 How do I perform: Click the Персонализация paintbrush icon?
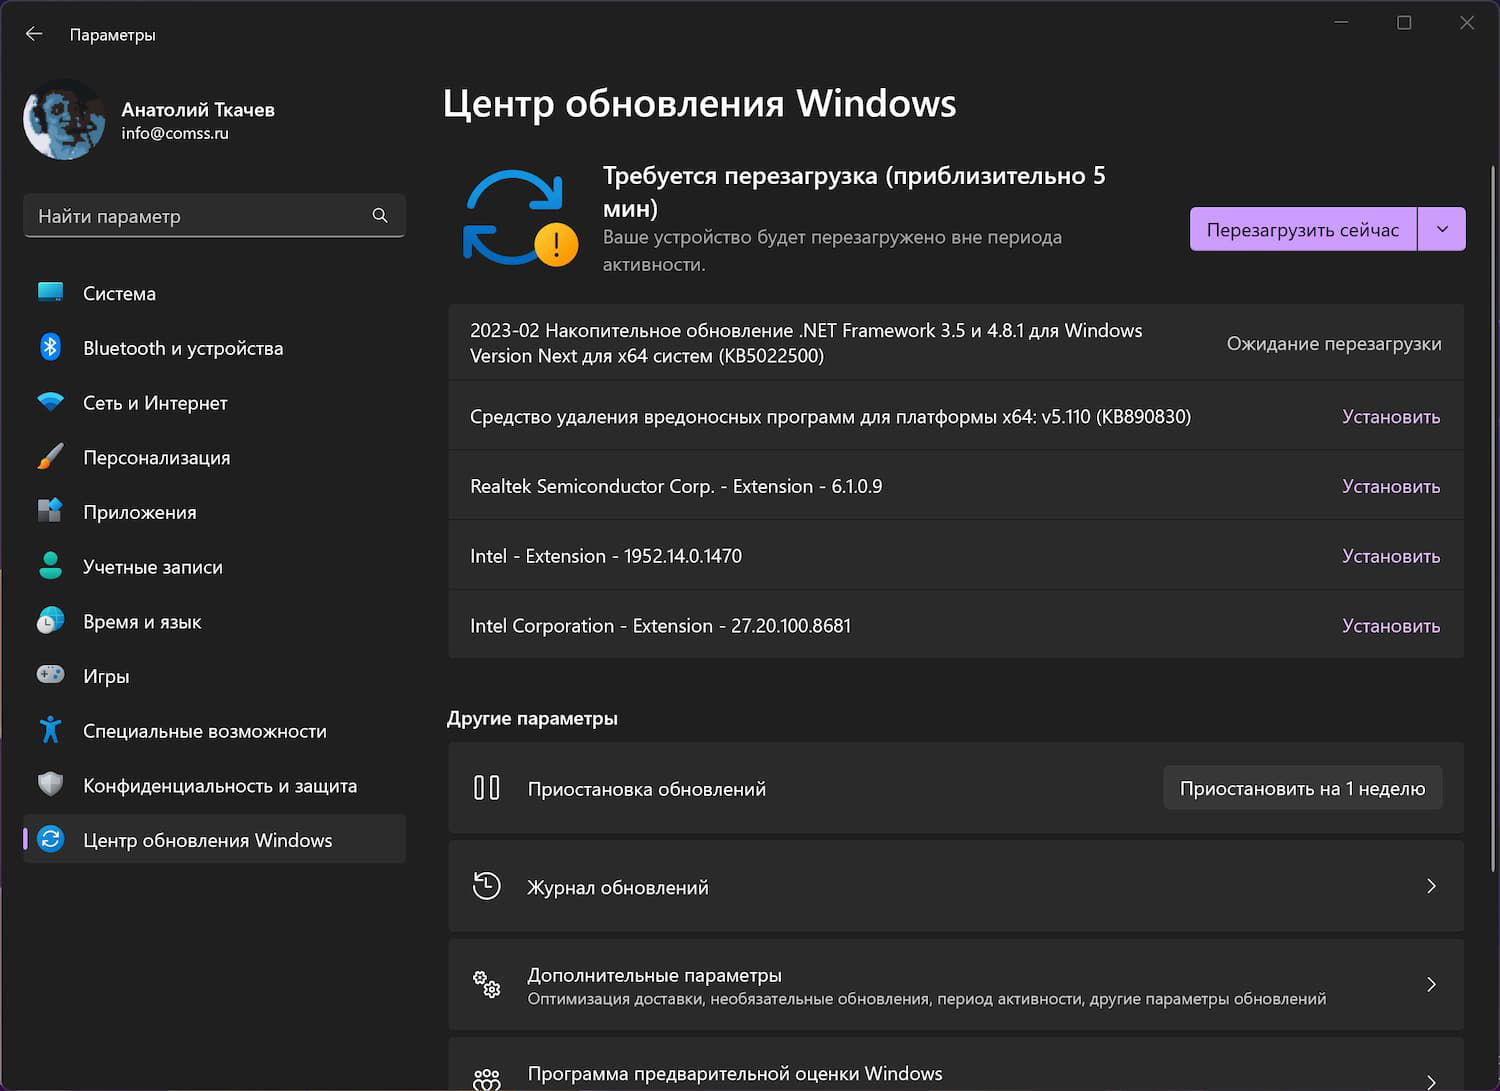[x=50, y=457]
